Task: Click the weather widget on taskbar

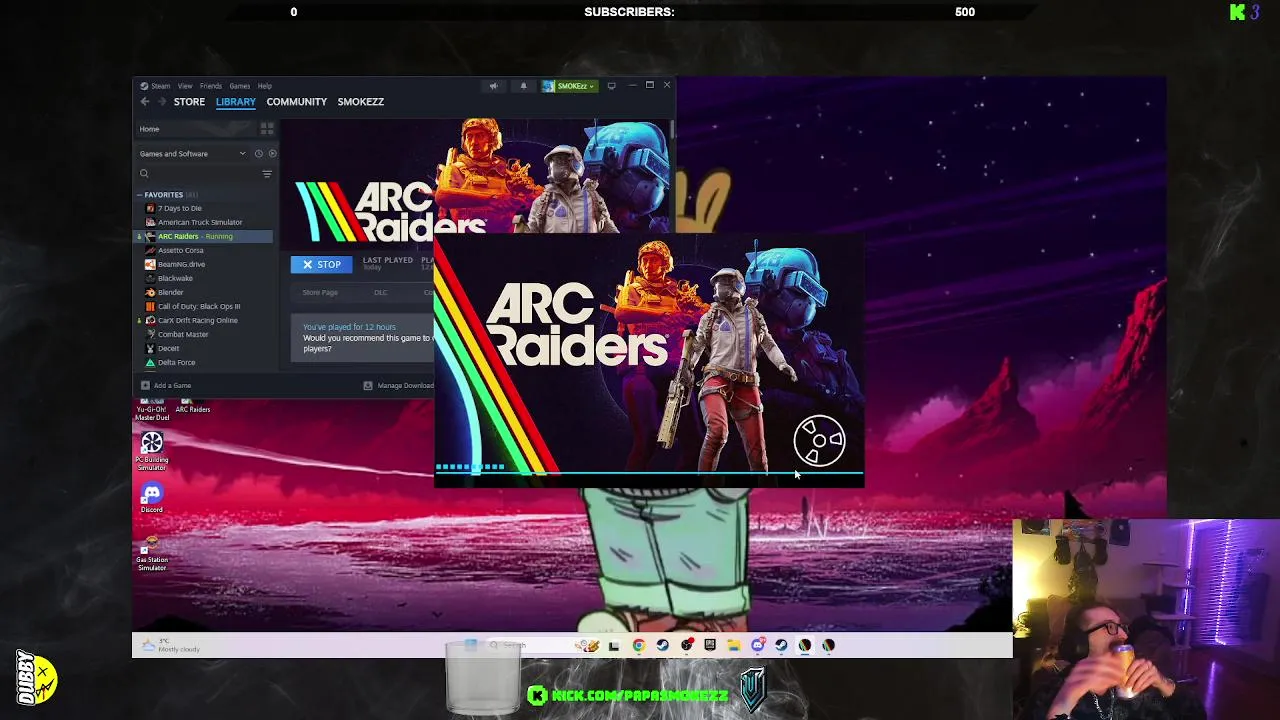Action: point(172,646)
